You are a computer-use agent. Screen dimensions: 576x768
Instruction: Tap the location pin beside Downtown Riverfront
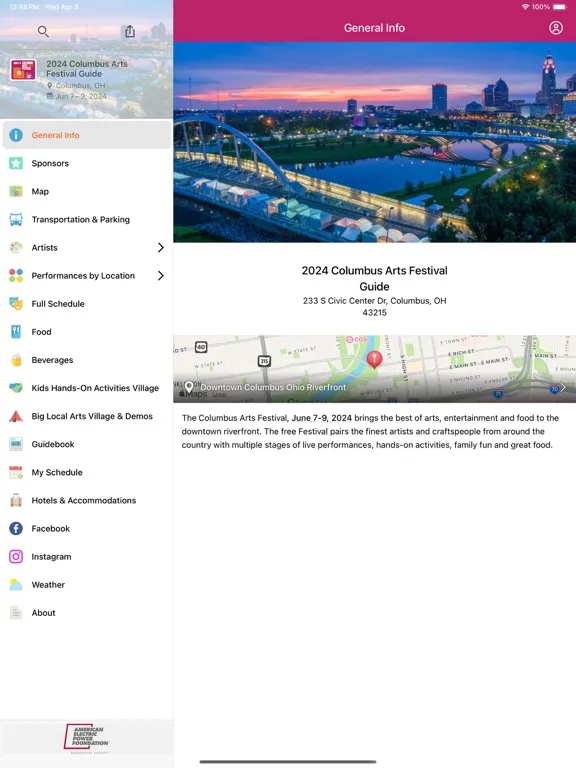pos(189,387)
